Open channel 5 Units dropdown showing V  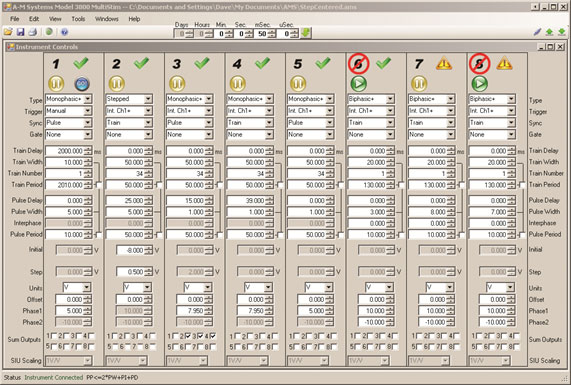[319, 288]
